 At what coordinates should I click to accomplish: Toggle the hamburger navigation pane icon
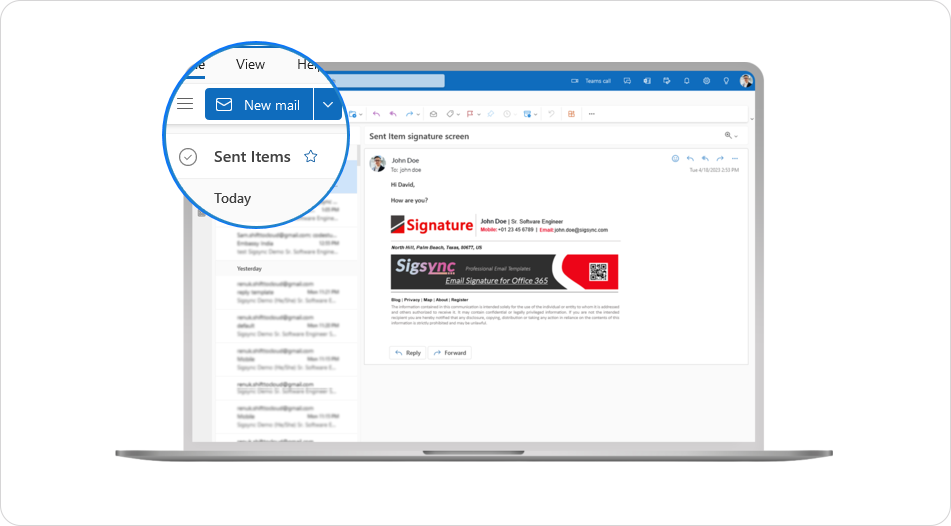184,104
